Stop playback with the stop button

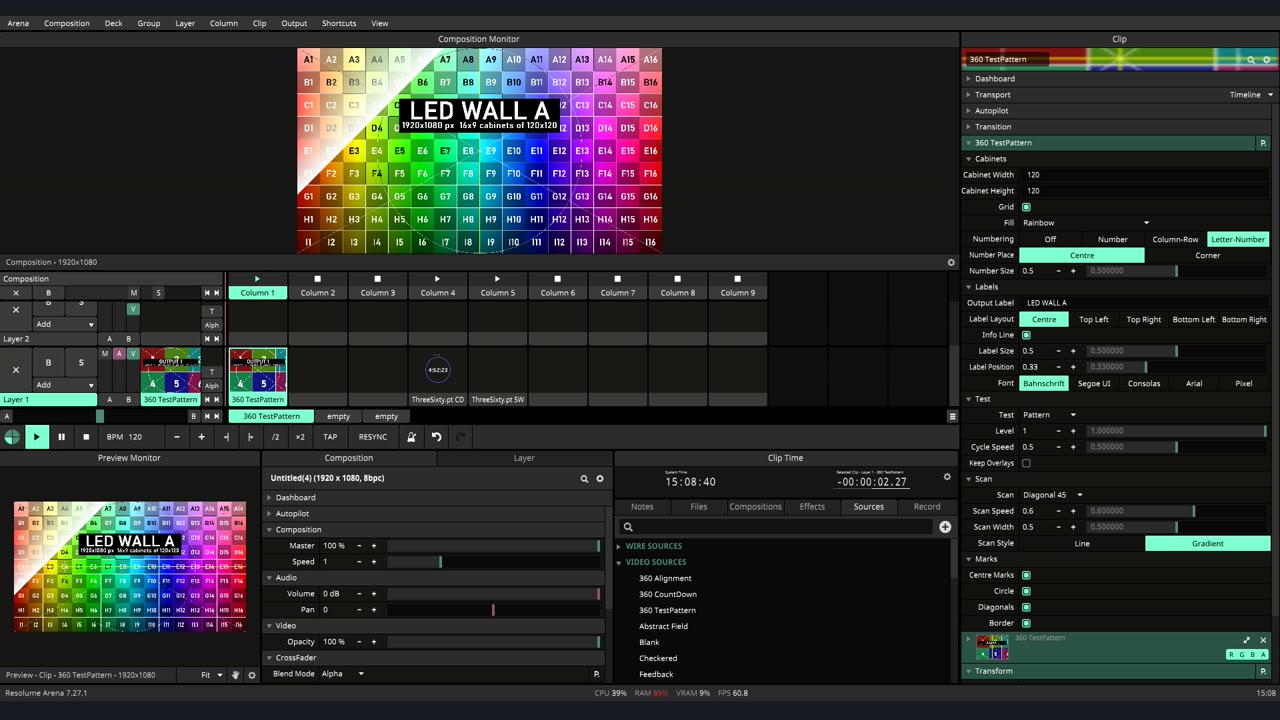click(86, 437)
